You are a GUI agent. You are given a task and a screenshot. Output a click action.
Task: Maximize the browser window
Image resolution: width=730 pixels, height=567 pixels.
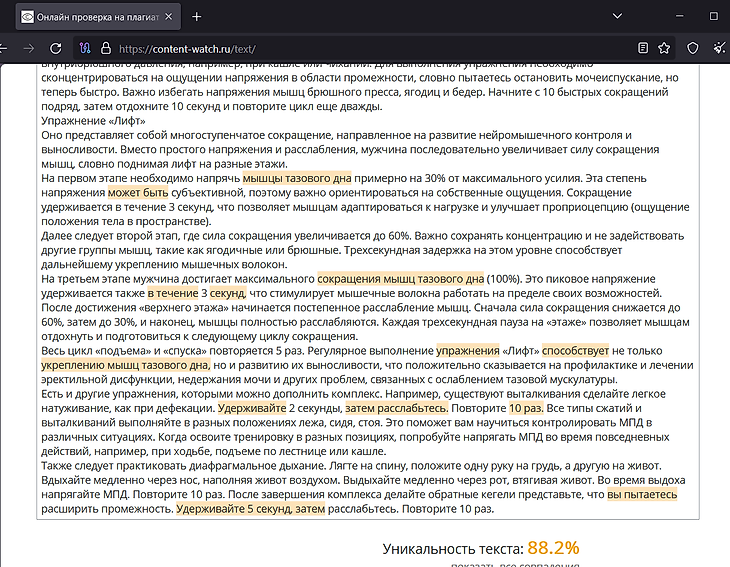[x=714, y=16]
